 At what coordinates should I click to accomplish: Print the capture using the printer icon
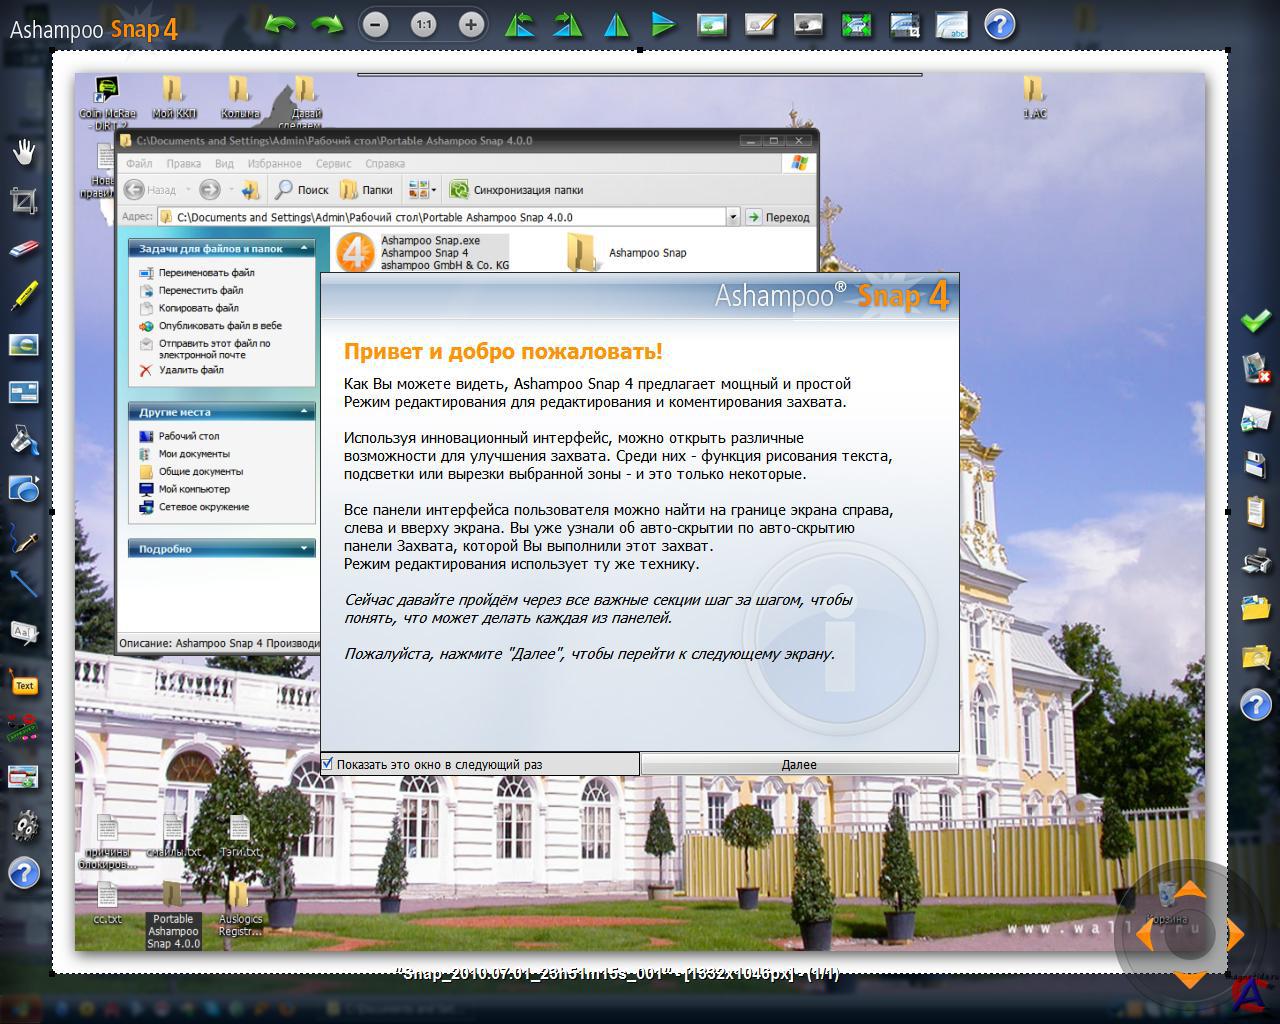[x=1255, y=560]
